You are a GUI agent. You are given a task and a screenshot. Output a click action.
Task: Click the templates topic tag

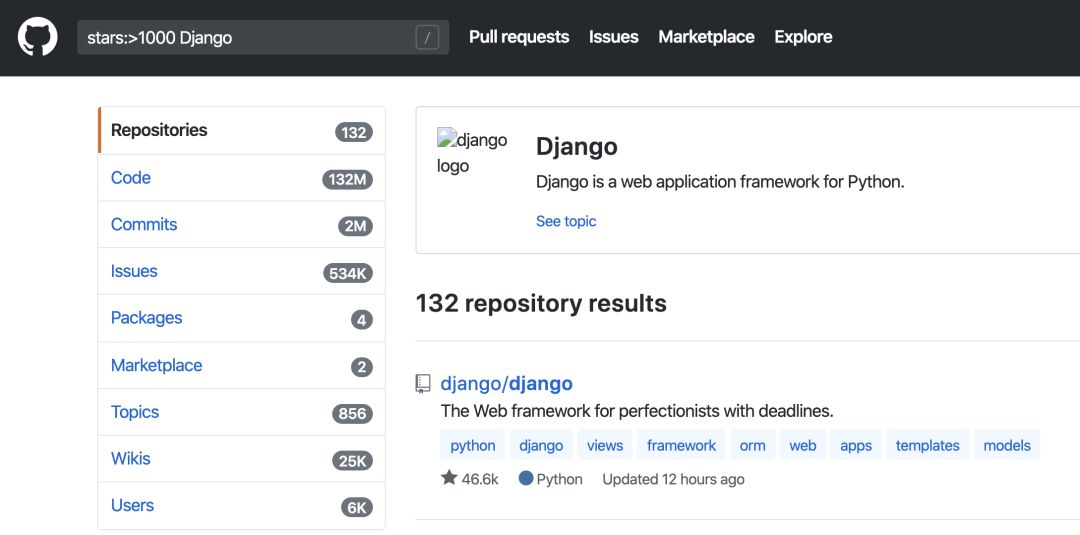[927, 445]
